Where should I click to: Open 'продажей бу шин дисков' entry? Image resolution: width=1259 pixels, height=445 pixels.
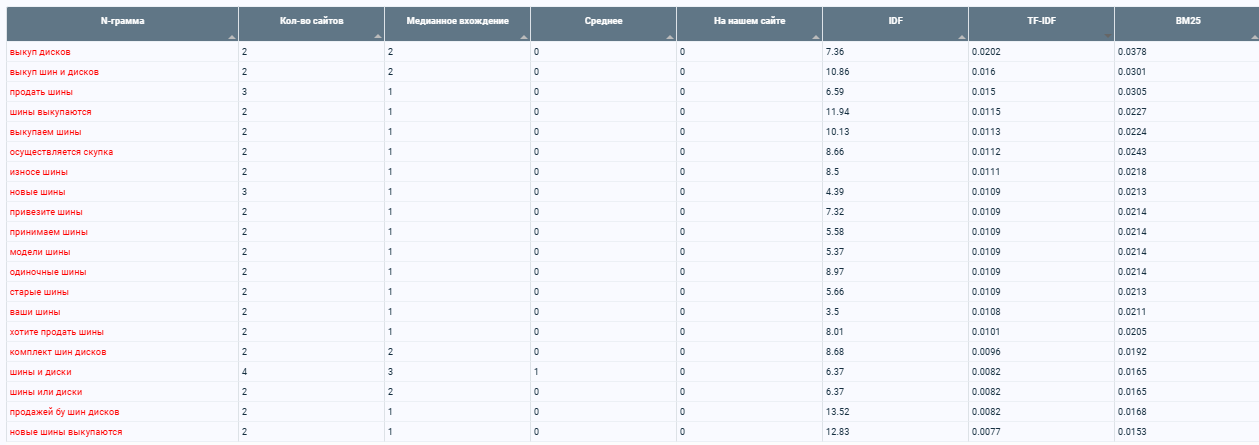tap(64, 412)
